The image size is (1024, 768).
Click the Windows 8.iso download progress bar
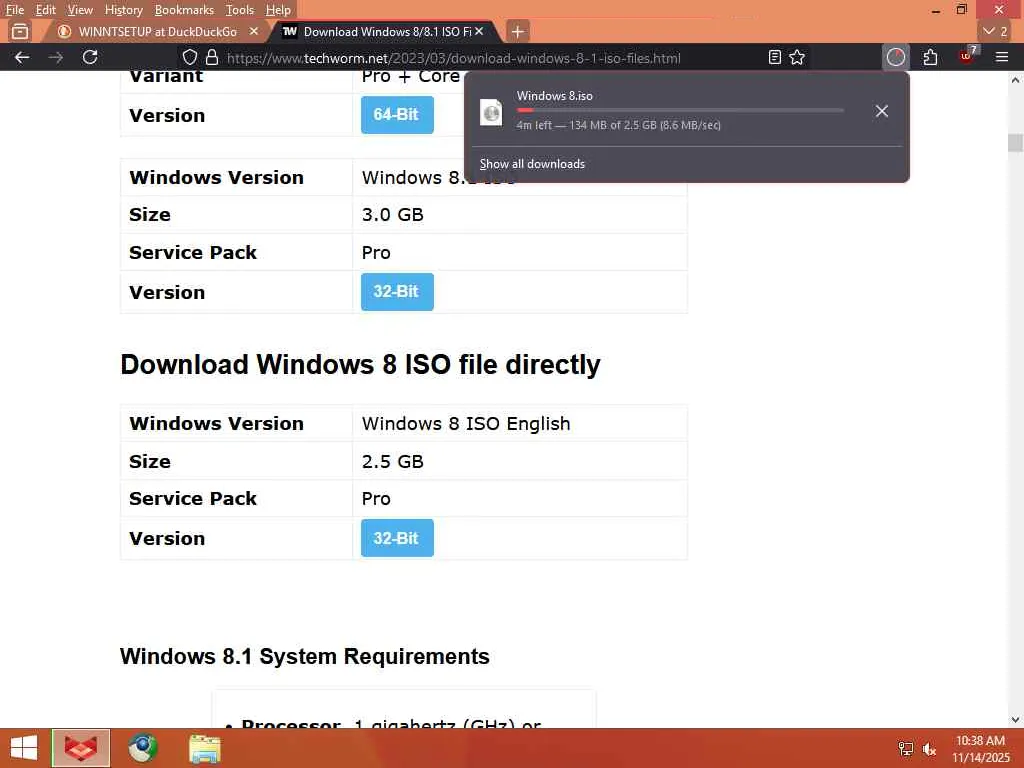pyautogui.click(x=680, y=110)
